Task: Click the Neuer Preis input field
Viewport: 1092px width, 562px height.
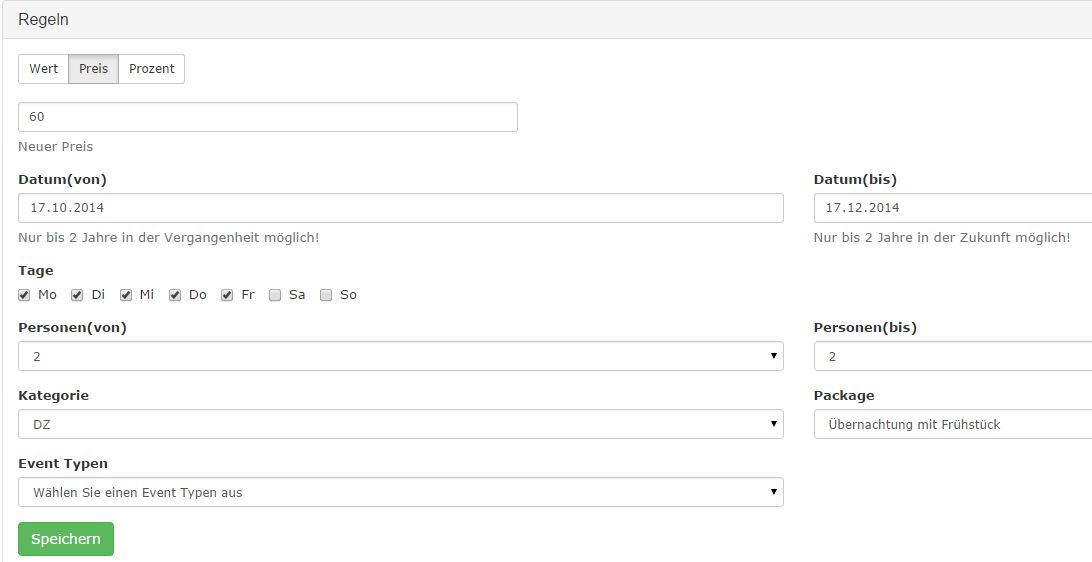Action: click(267, 117)
